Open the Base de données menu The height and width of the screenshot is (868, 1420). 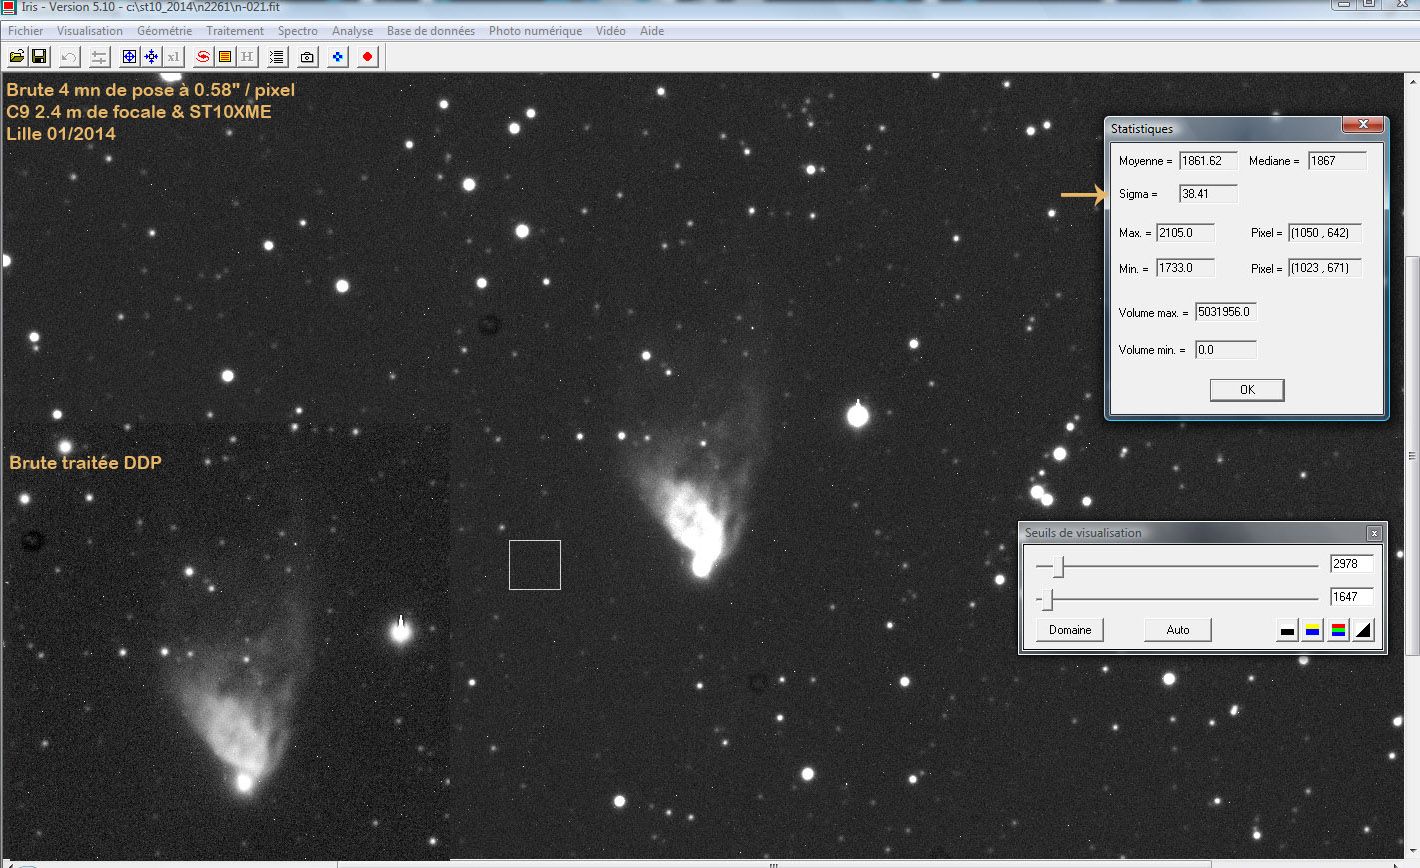(431, 31)
